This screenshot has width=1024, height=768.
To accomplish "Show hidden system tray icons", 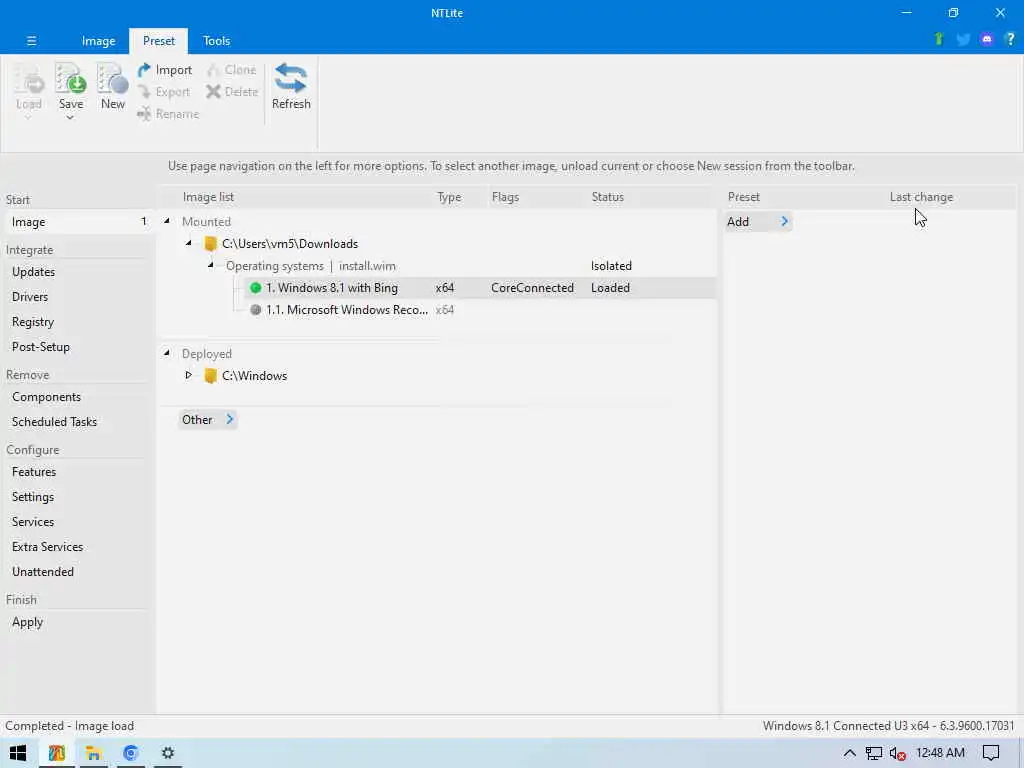I will pyautogui.click(x=849, y=753).
